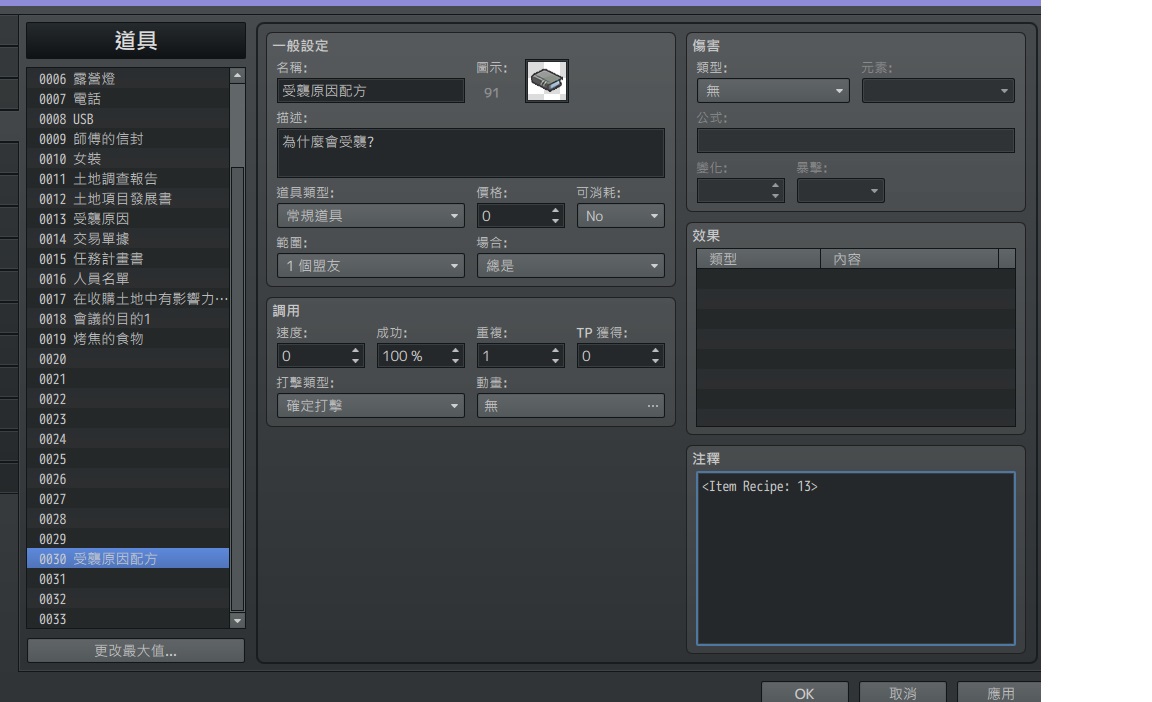Select item 0016 人員名單
This screenshot has height=702, width=1152.
point(128,279)
